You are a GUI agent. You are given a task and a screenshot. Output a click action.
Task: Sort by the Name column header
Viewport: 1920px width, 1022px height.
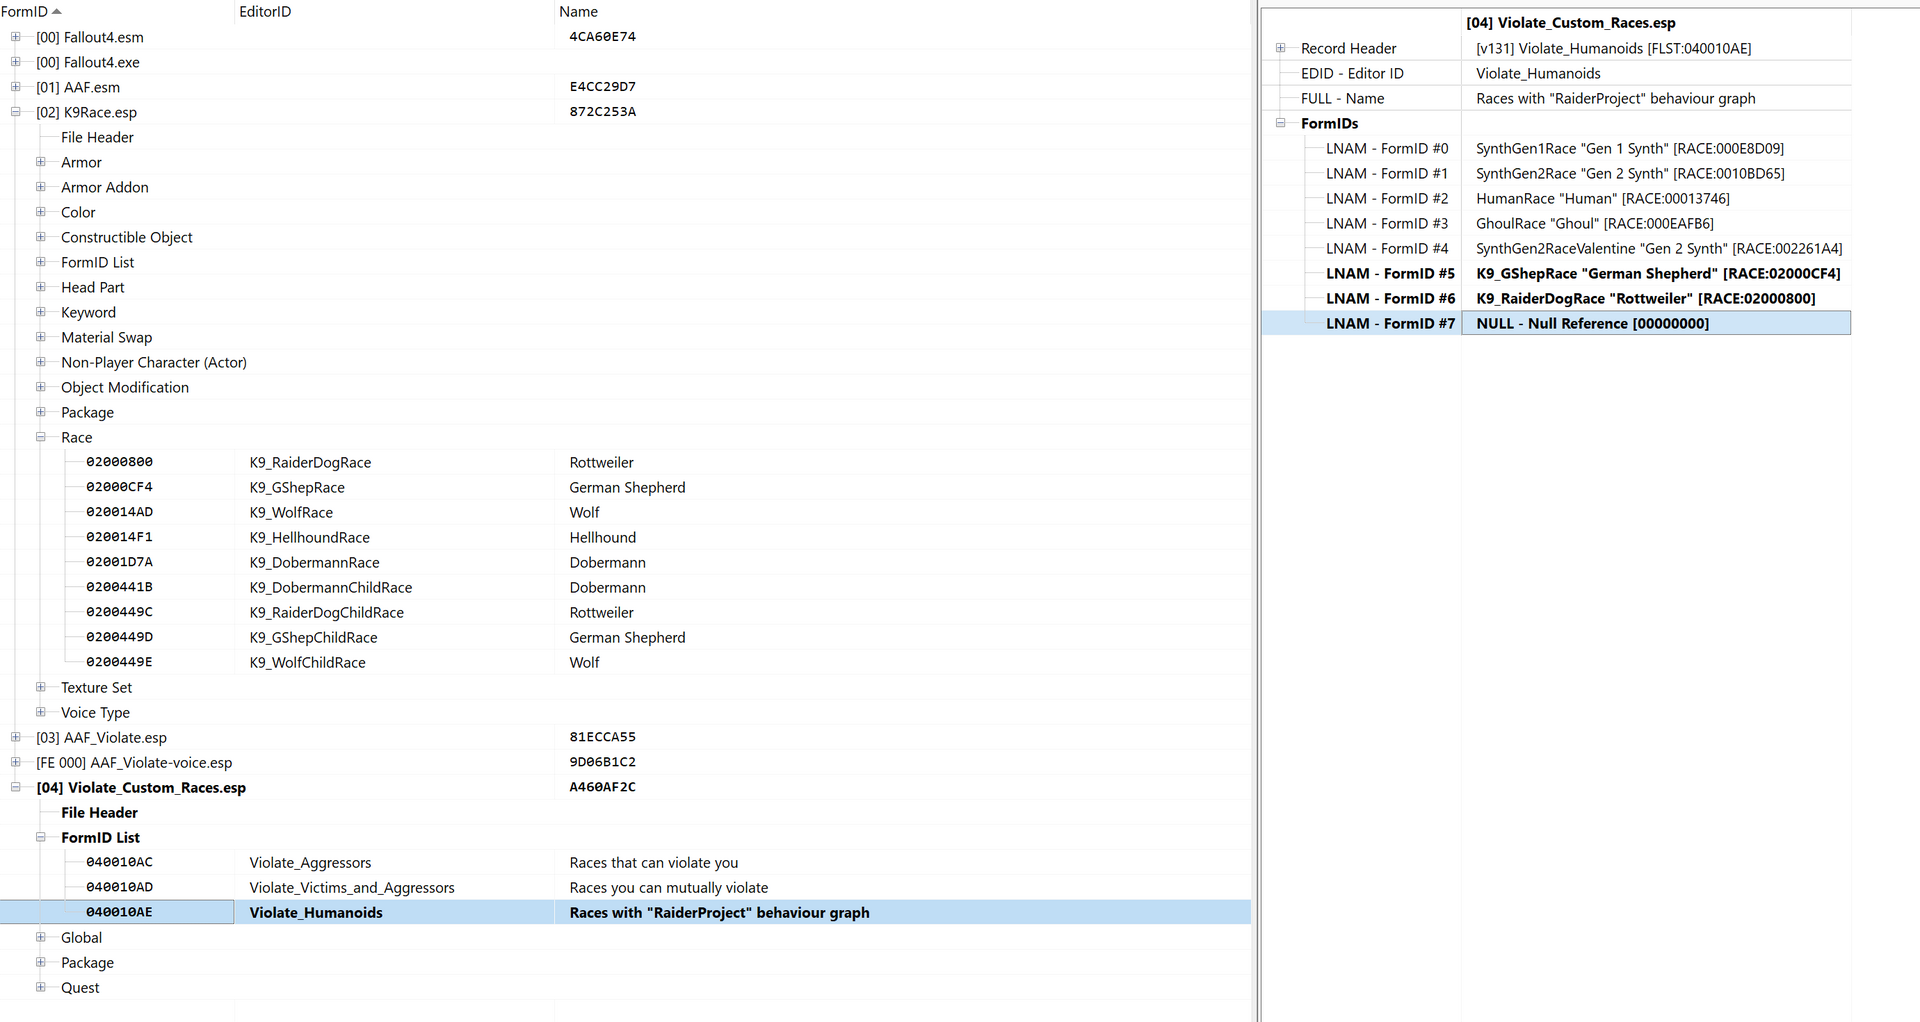click(x=903, y=11)
